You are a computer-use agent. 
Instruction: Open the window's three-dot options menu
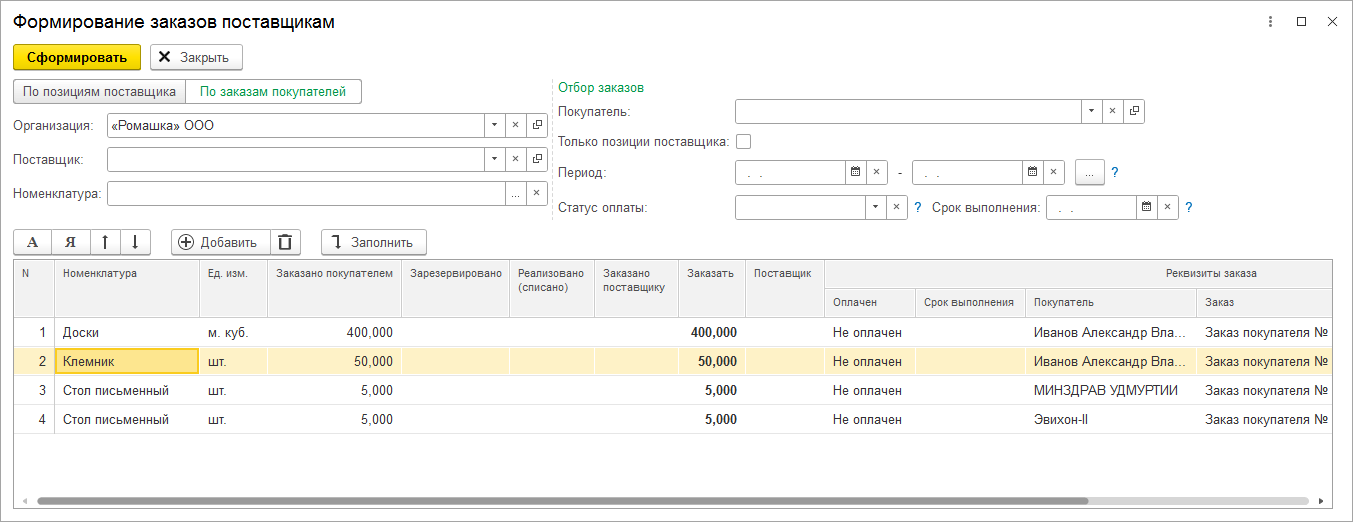[1270, 21]
